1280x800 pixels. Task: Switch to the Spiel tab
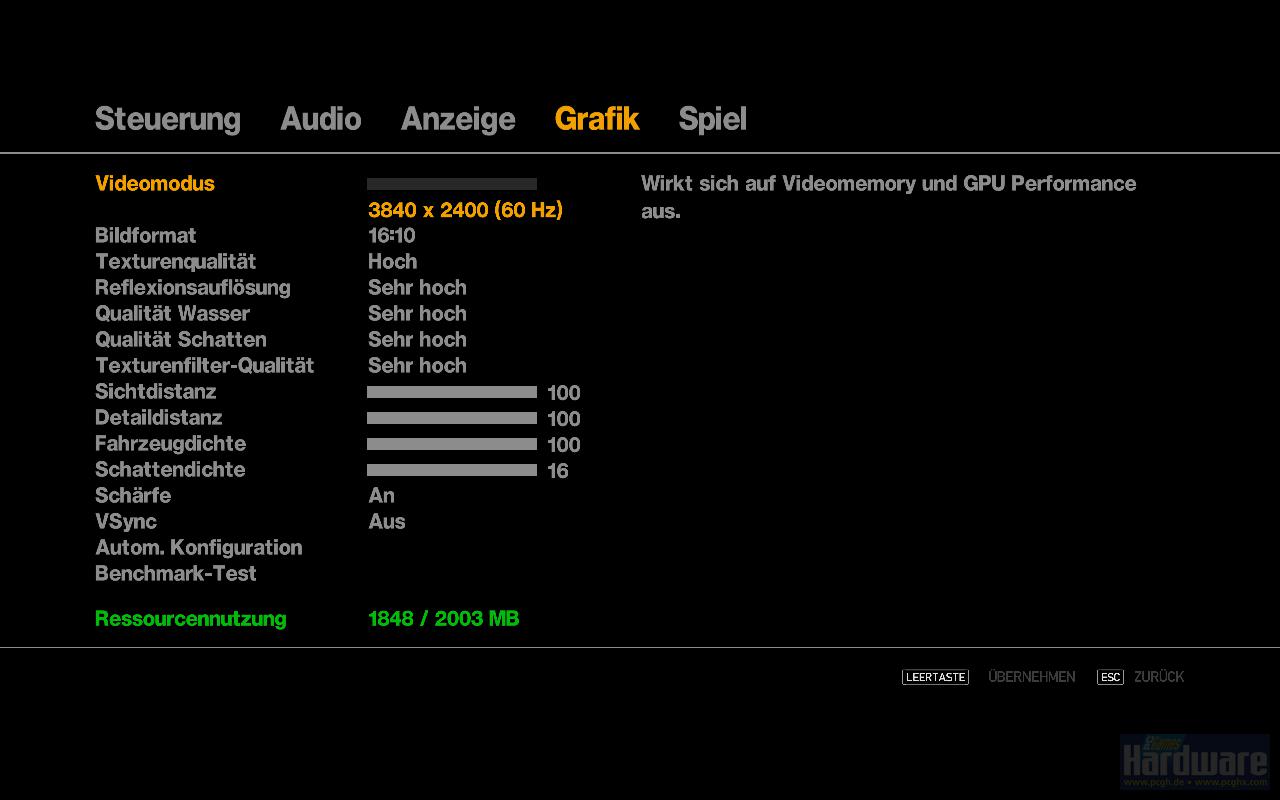tap(712, 119)
